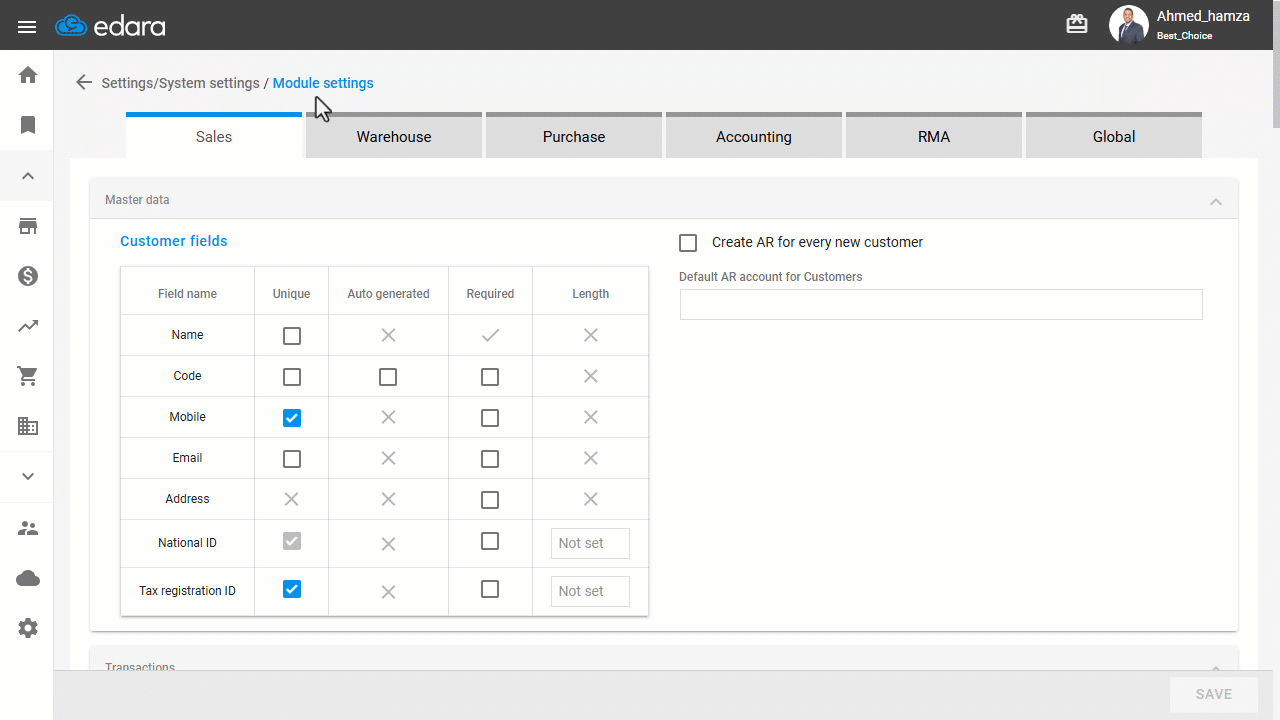Screen dimensions: 1280x720
Task: Open the building icon in sidebar
Action: point(28,426)
